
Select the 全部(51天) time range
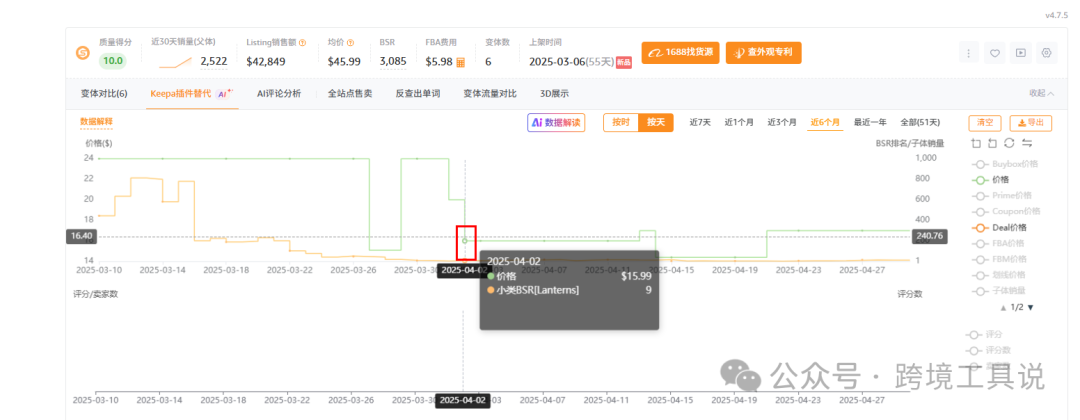[x=920, y=123]
